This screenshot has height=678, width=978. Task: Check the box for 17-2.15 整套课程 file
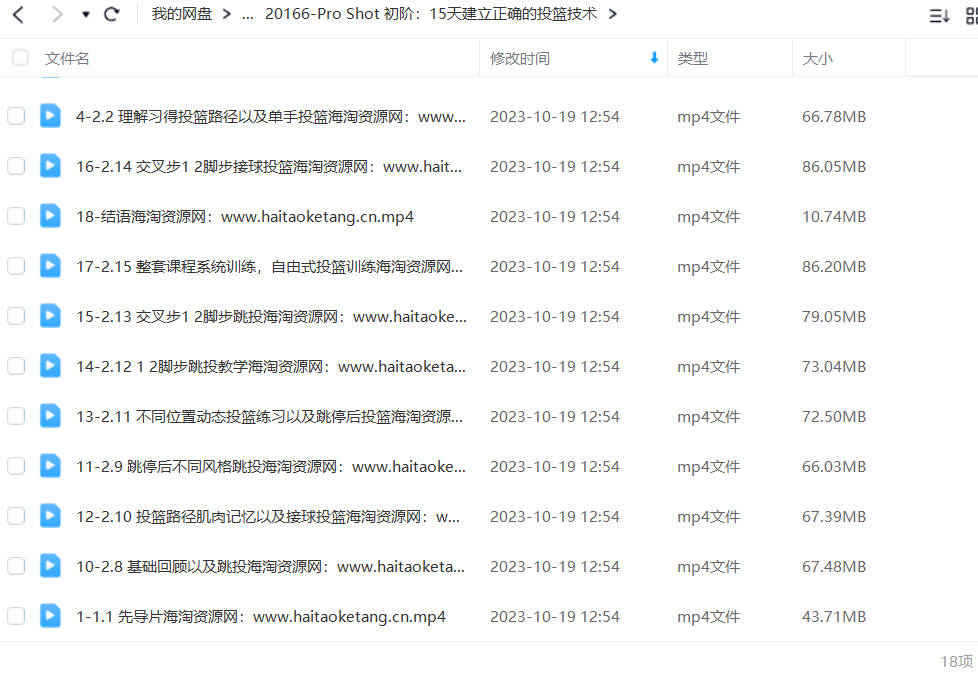click(16, 266)
